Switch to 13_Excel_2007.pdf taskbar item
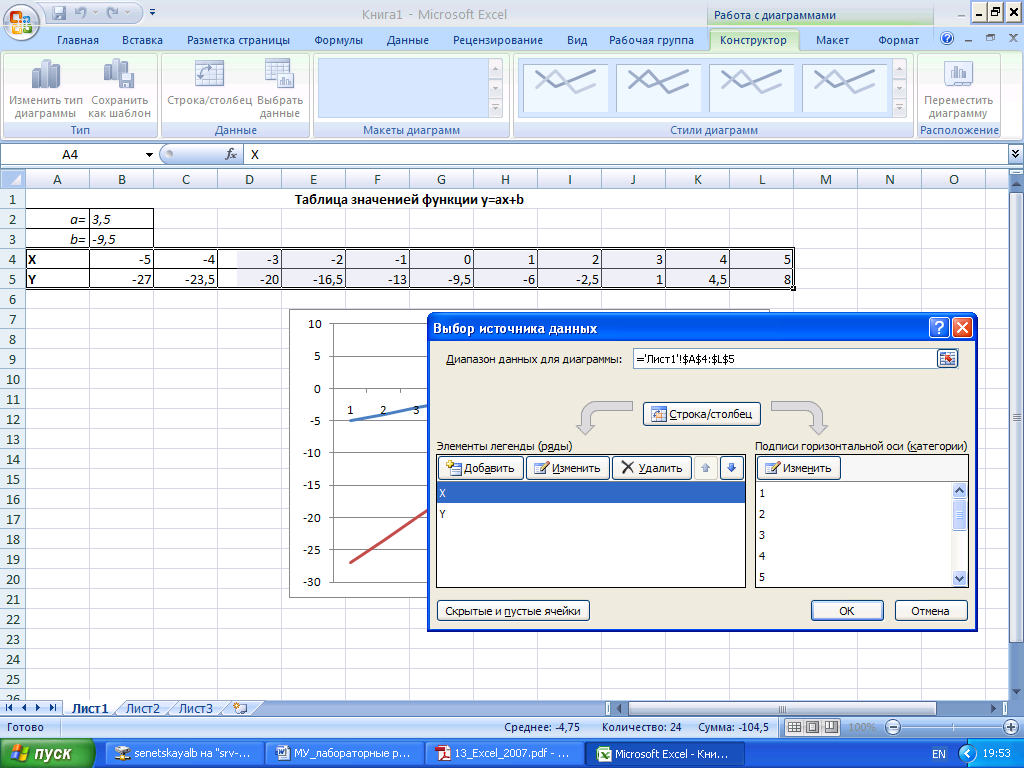Image resolution: width=1024 pixels, height=768 pixels. click(504, 754)
